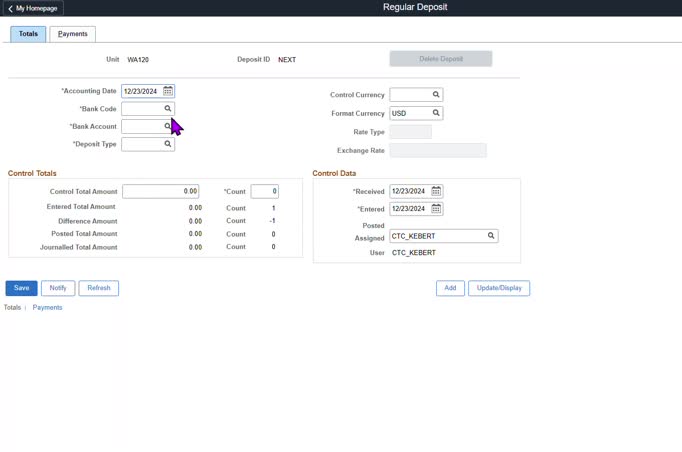Image resolution: width=682 pixels, height=452 pixels.
Task: Click the Journalled Total Amount label
Action: pos(79,247)
